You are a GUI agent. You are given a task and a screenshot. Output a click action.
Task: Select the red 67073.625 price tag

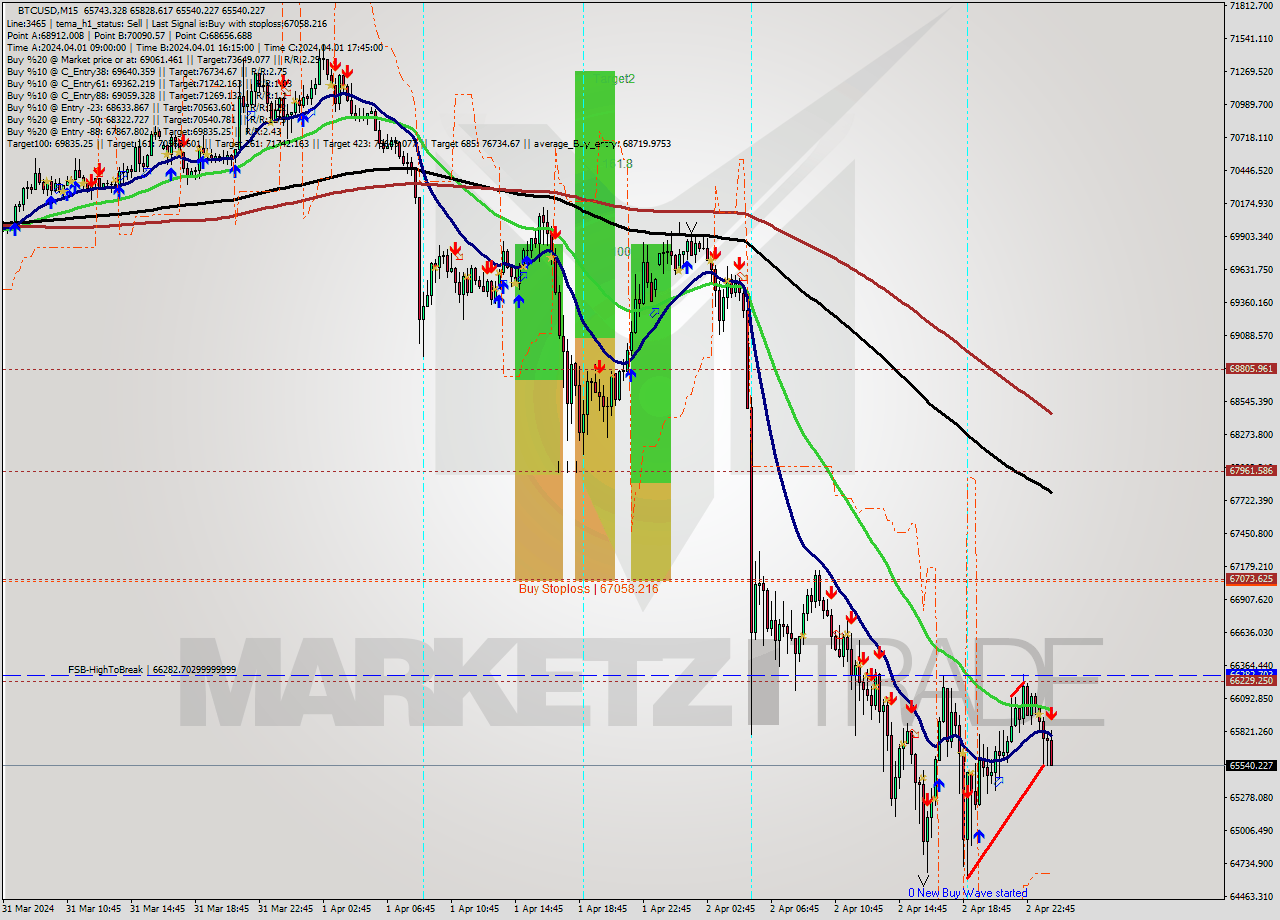[x=1251, y=579]
